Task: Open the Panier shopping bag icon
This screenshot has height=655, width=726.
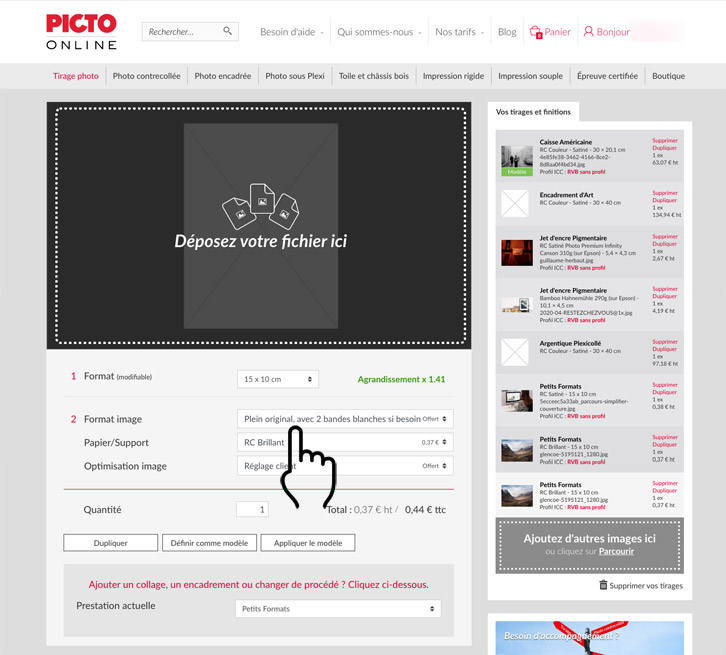Action: pyautogui.click(x=536, y=32)
